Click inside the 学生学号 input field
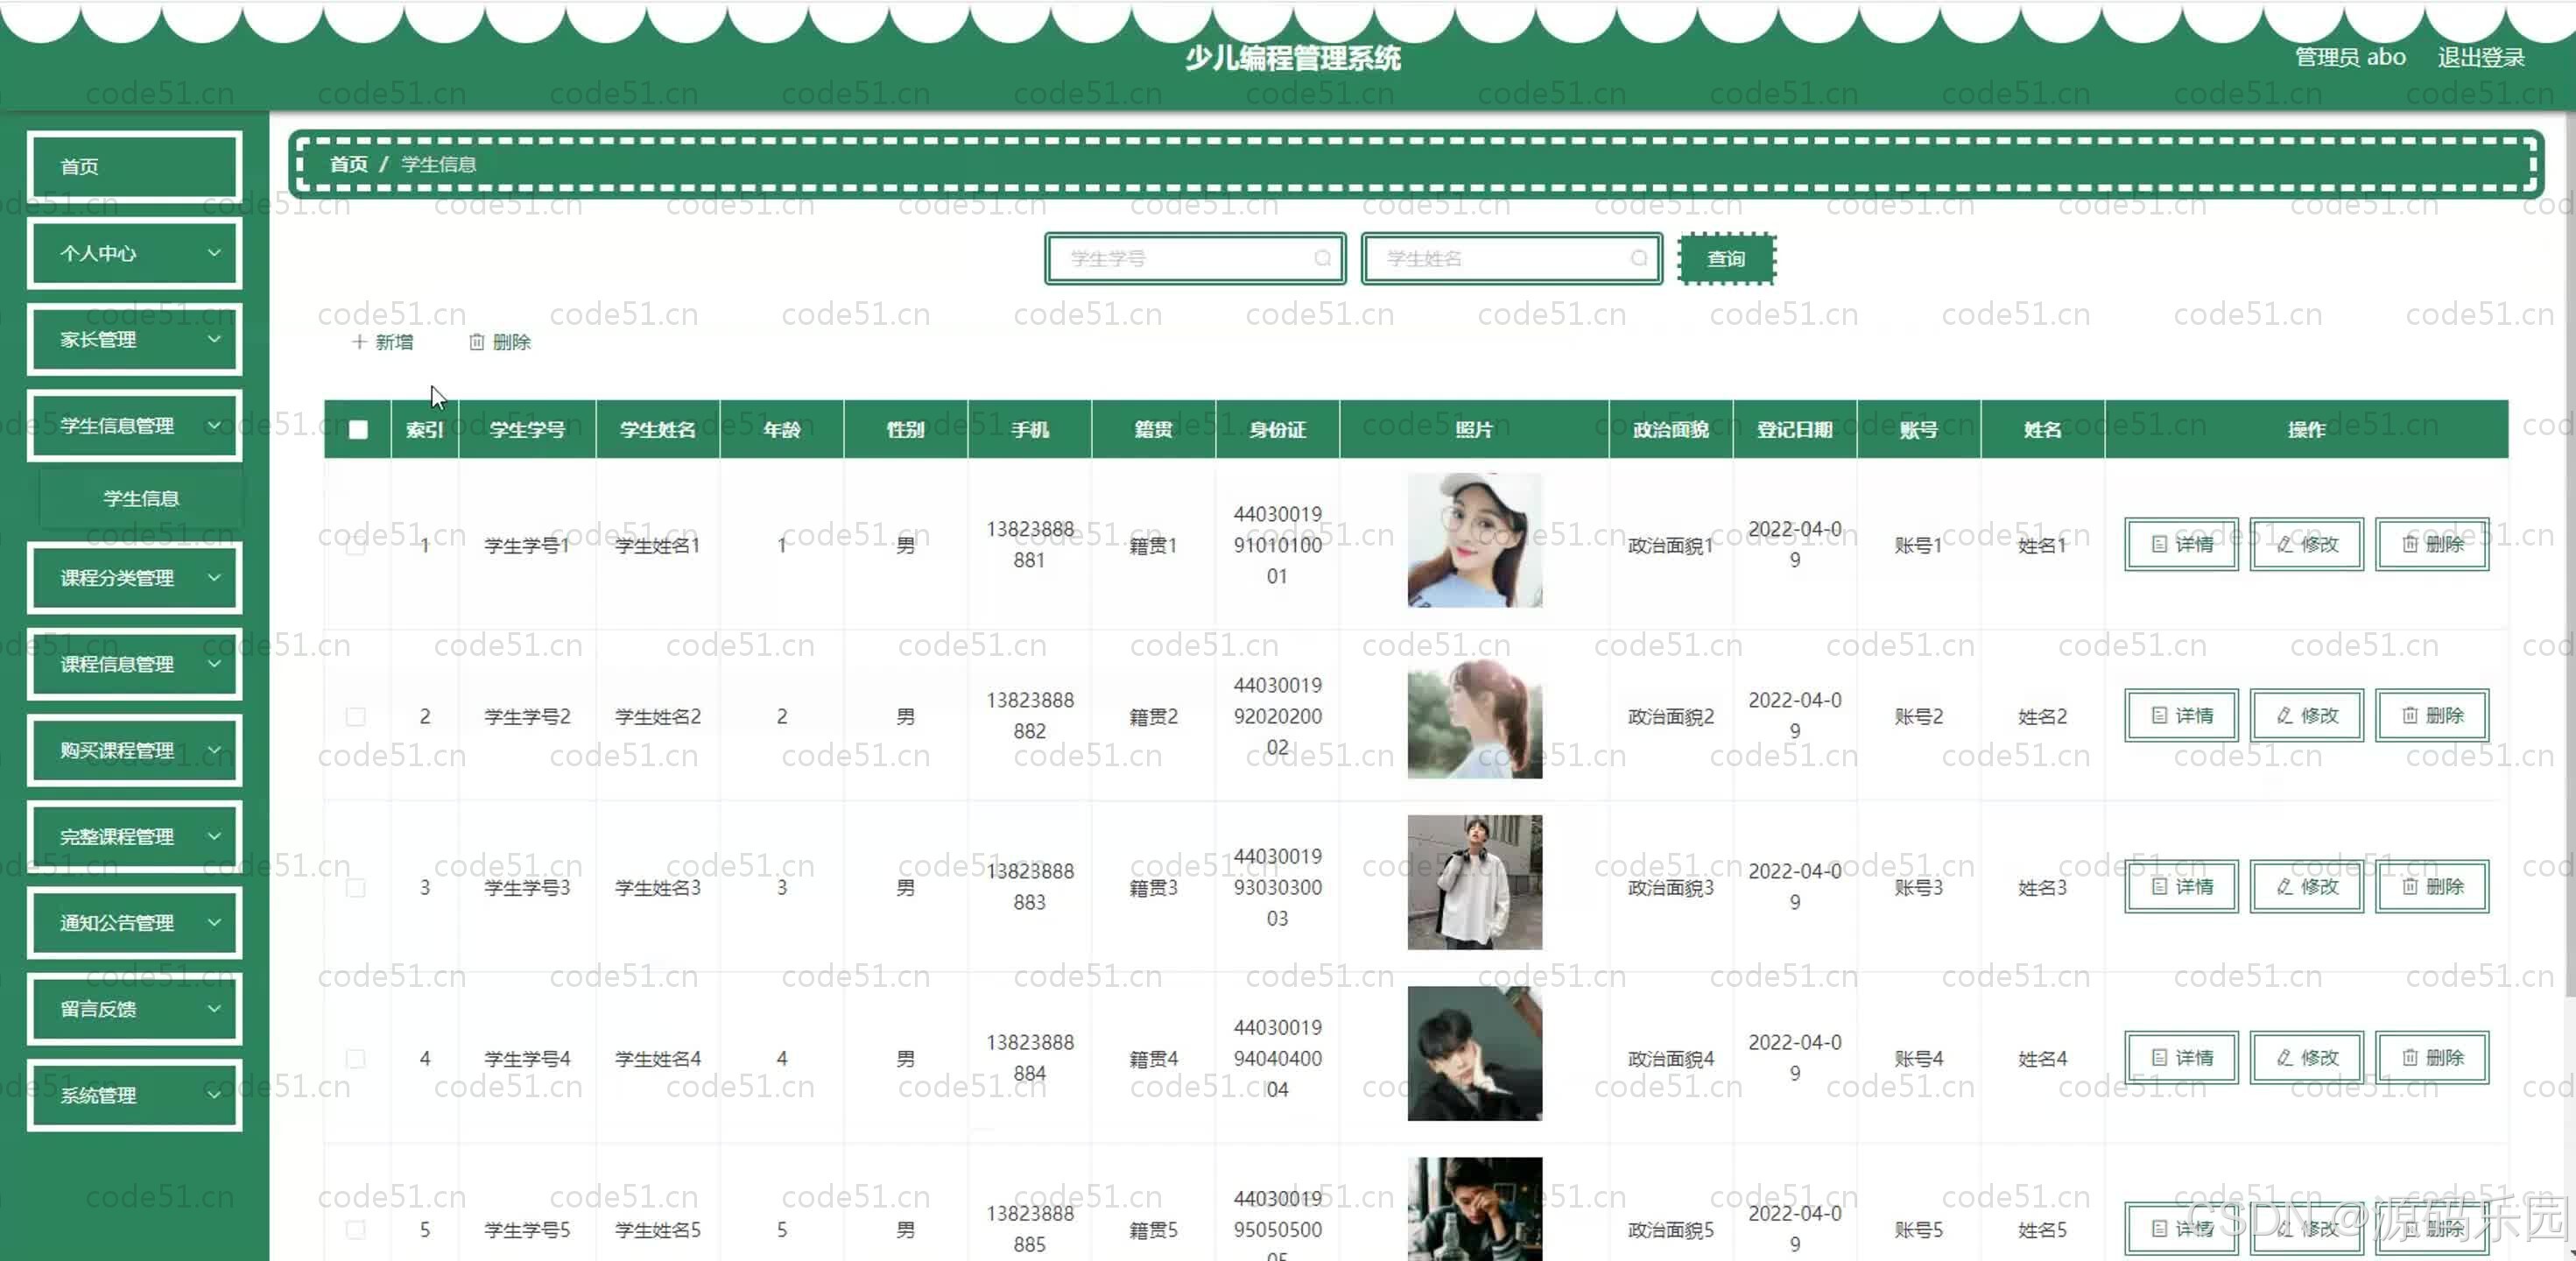The height and width of the screenshot is (1261, 2576). pos(1180,258)
